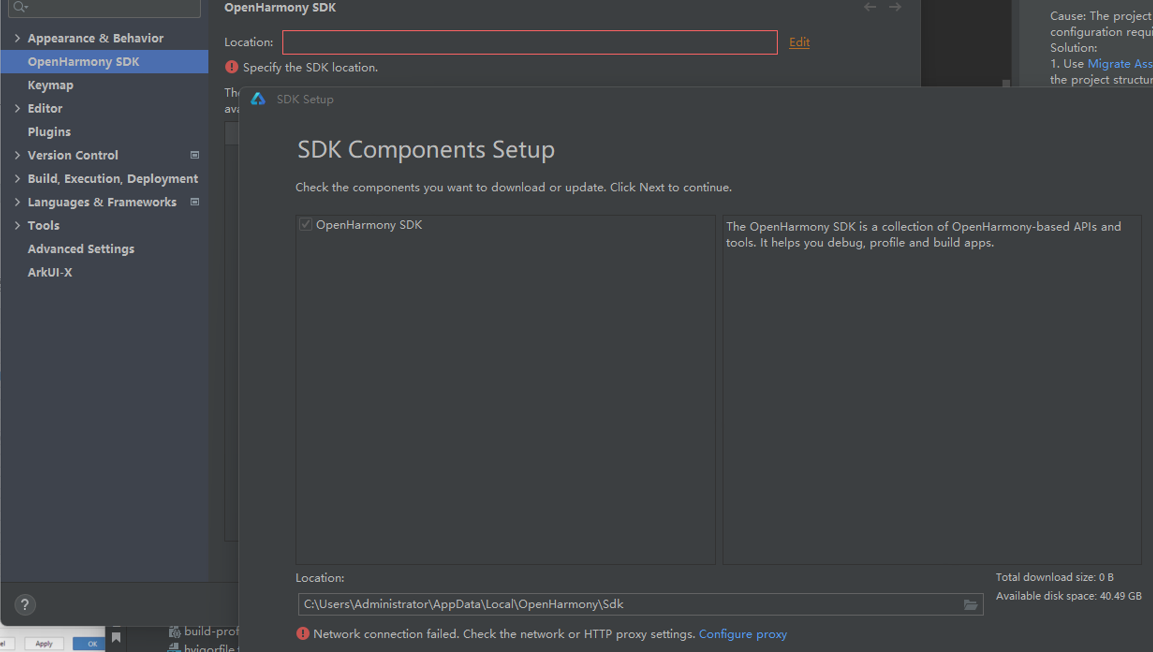Click the Migrate Assistant link in the notification
The image size is (1153, 652).
[x=1120, y=64]
